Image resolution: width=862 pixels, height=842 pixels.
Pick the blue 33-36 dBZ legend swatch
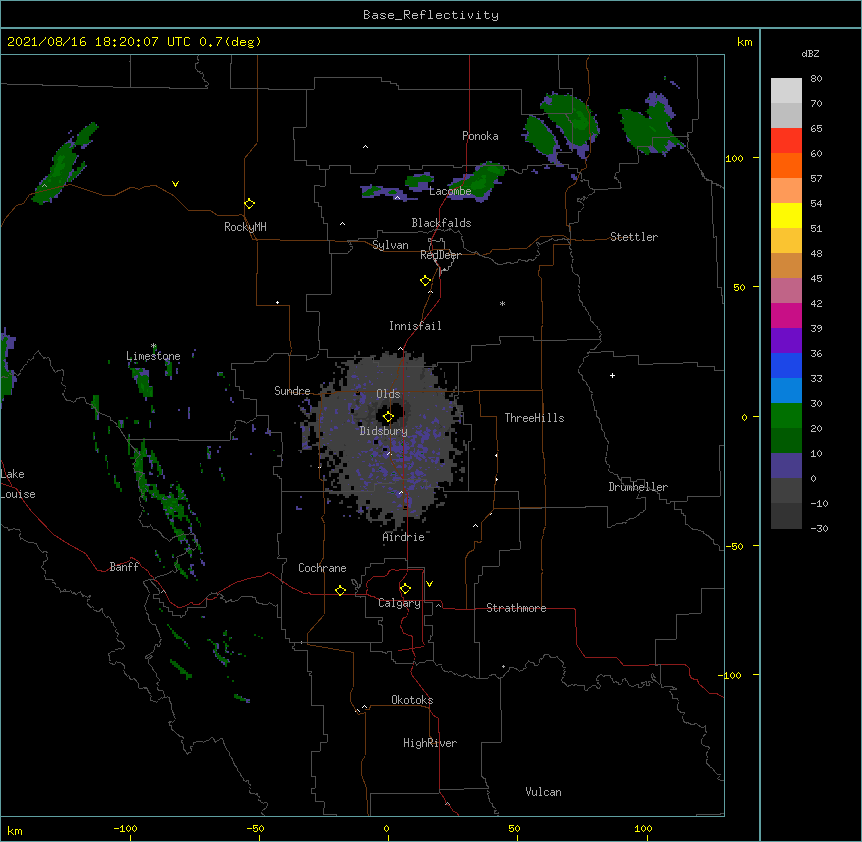pos(786,365)
